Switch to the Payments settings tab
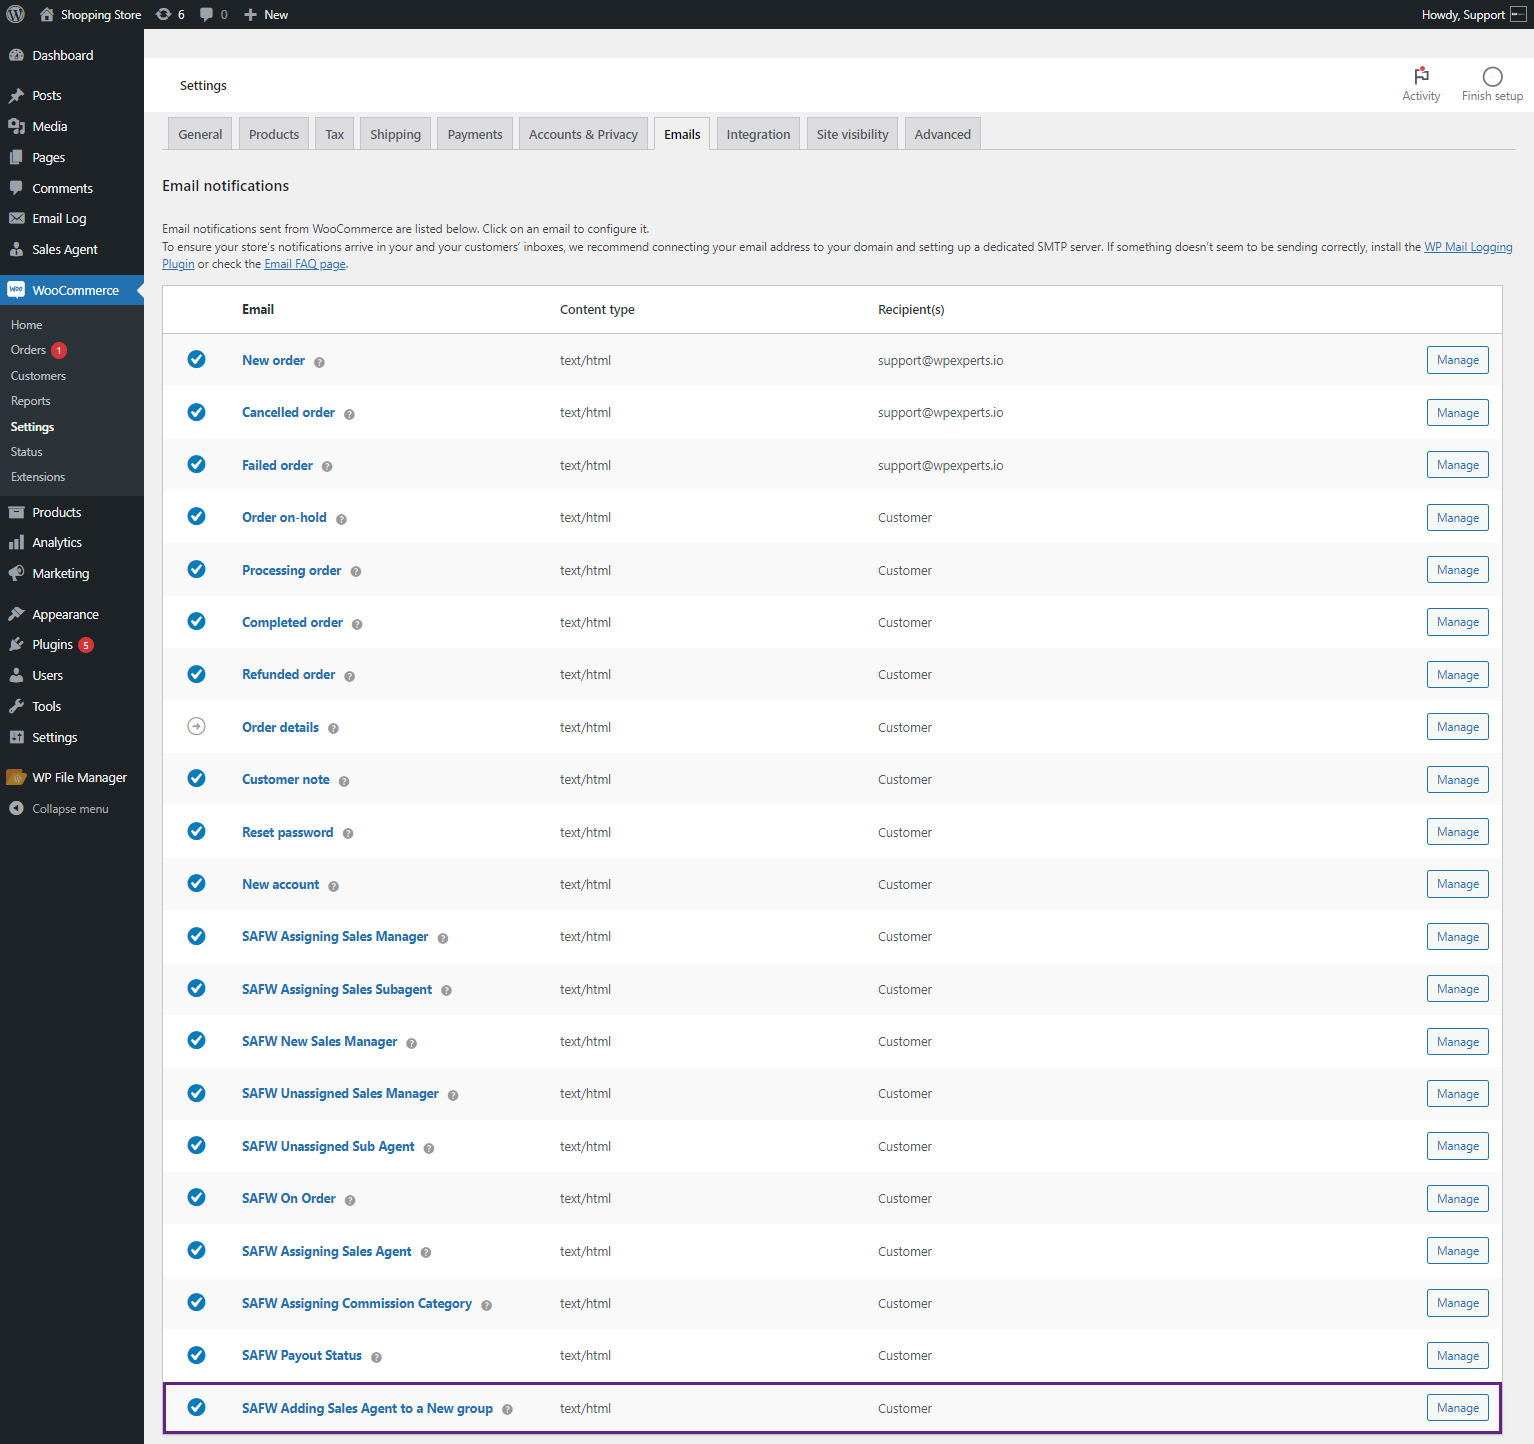This screenshot has width=1534, height=1444. (x=475, y=134)
